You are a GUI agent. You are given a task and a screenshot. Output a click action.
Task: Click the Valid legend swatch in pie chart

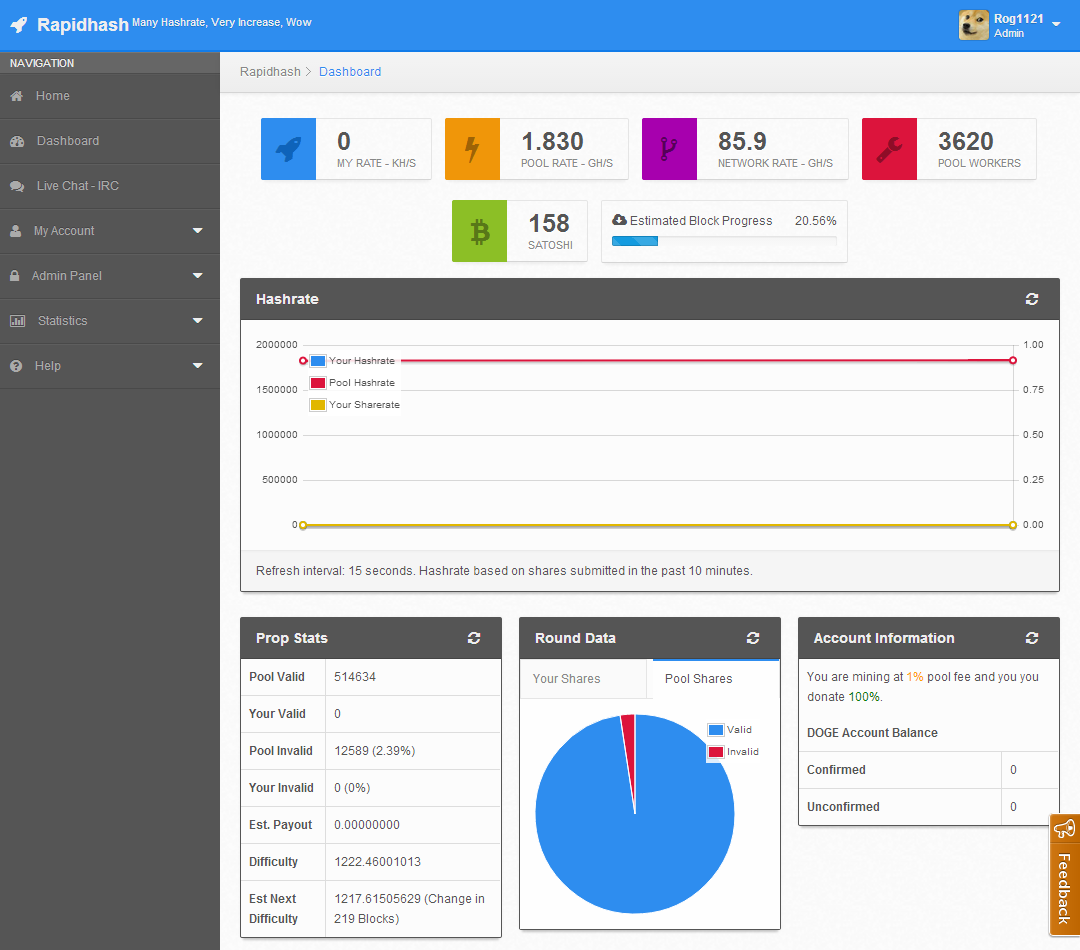click(x=716, y=730)
